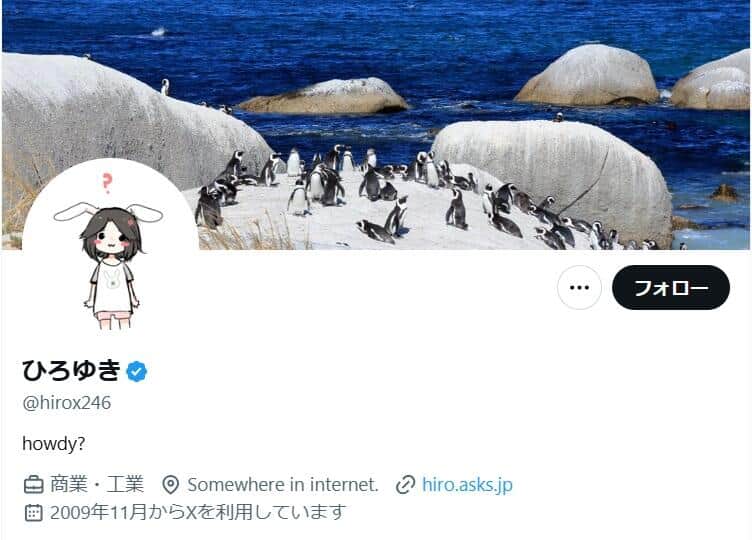Open the bunny-eared girl profile avatar
The height and width of the screenshot is (540, 752).
(x=111, y=247)
